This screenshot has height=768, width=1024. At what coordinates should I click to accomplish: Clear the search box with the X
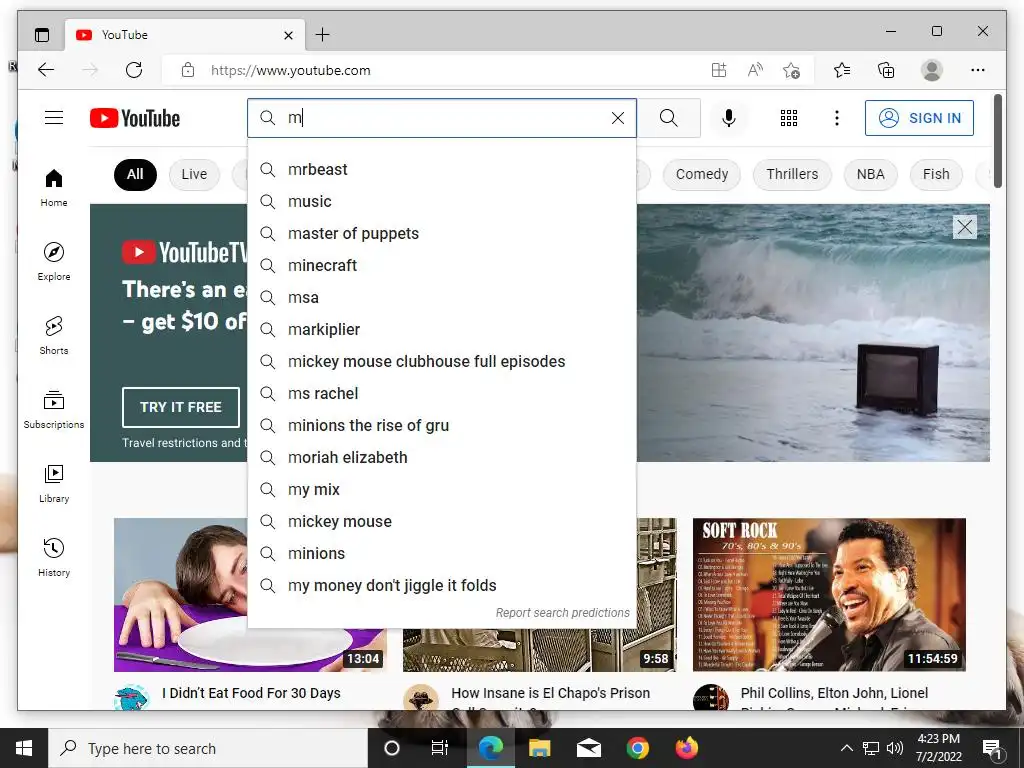[617, 118]
